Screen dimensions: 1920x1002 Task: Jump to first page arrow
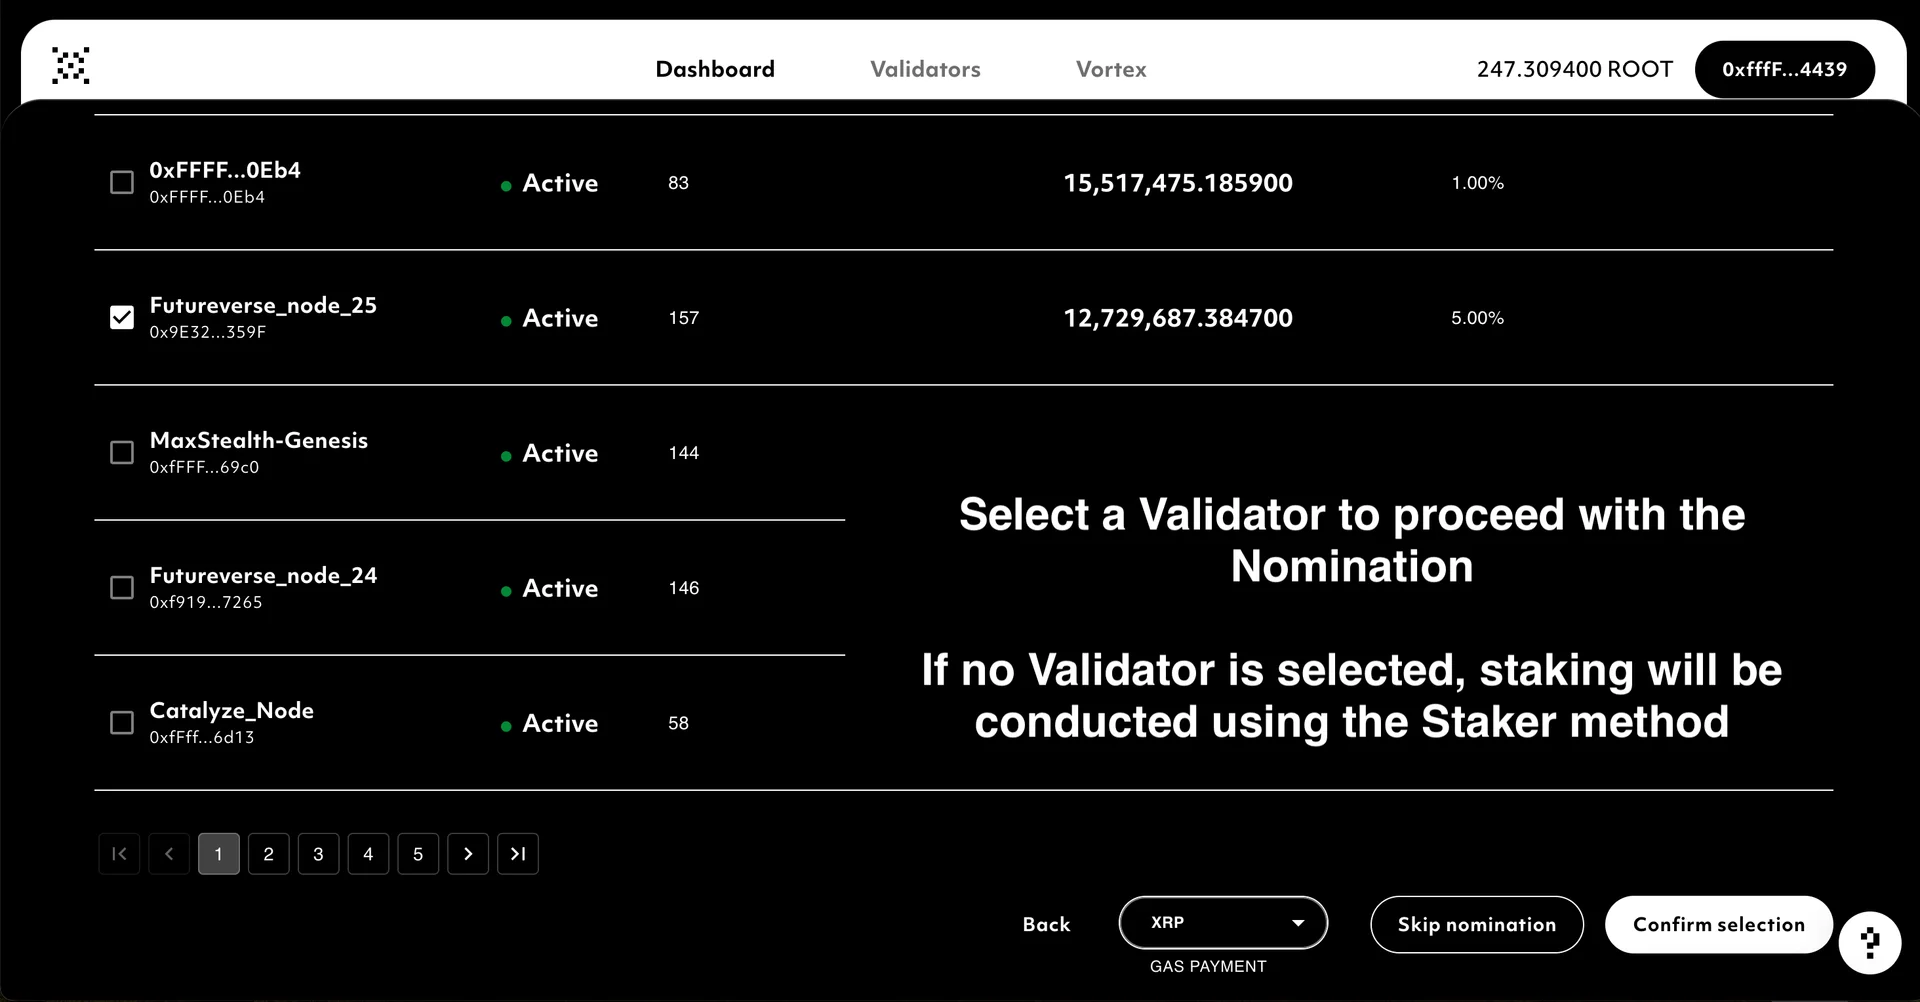click(x=119, y=854)
